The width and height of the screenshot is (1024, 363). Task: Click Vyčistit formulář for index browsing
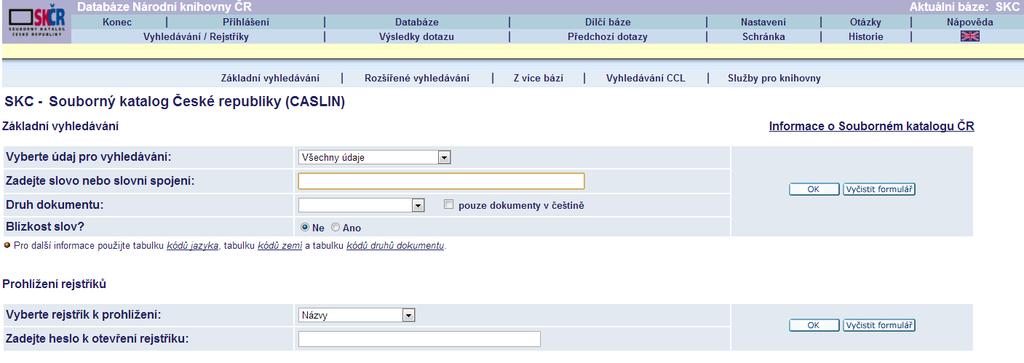pos(879,325)
